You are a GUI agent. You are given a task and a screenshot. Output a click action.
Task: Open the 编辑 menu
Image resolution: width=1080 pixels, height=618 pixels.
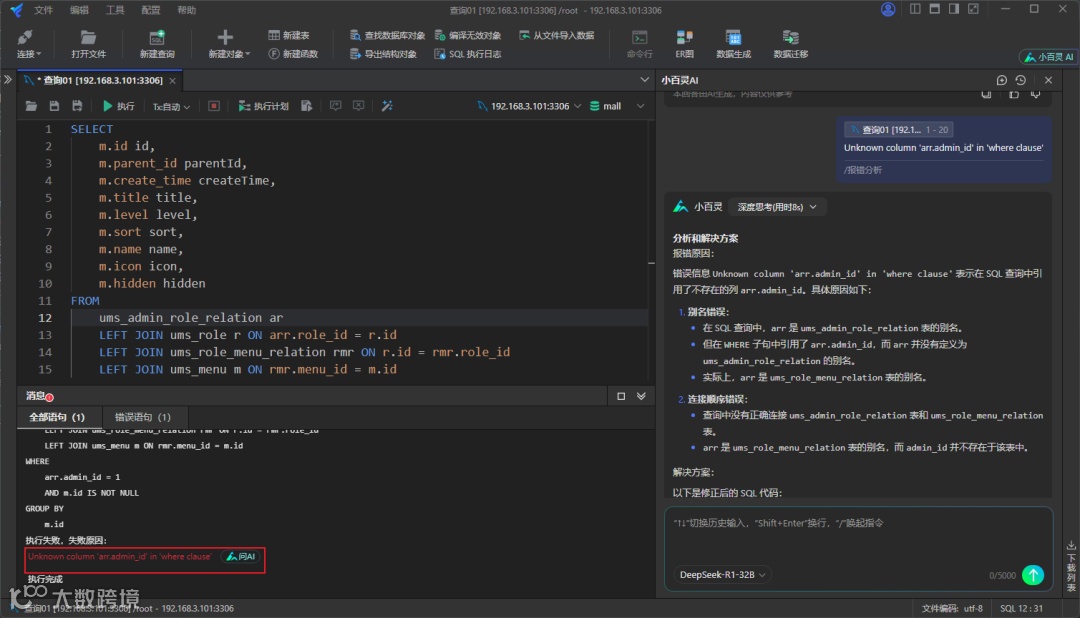[79, 10]
